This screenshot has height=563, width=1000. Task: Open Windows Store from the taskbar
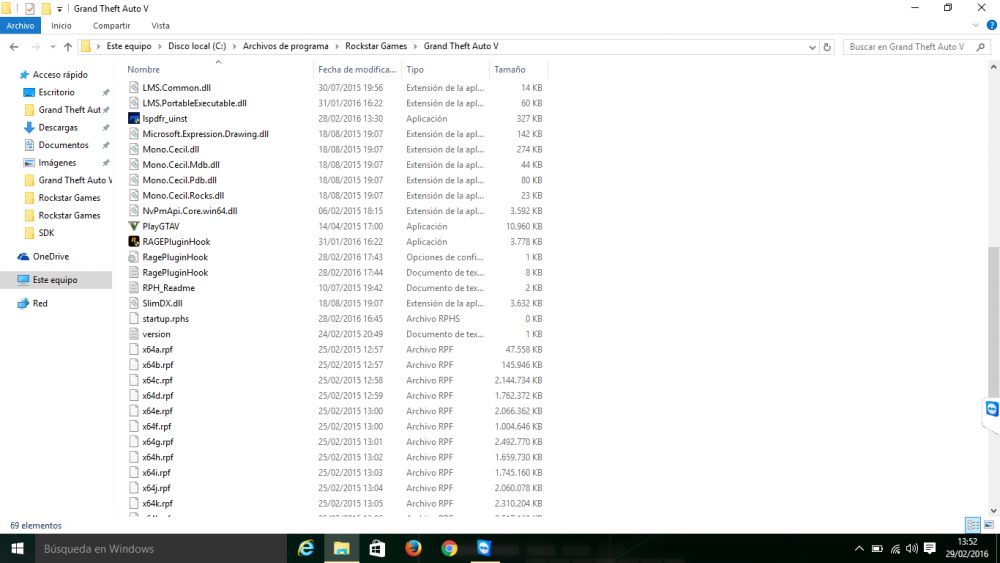pyautogui.click(x=378, y=548)
